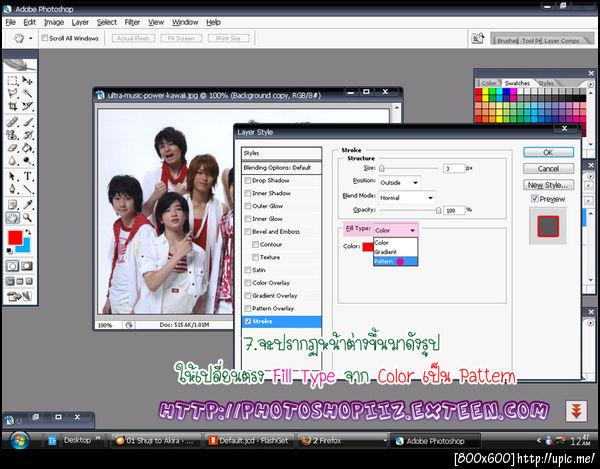The height and width of the screenshot is (469, 600).
Task: Enable the Satin checkbox
Action: [248, 270]
